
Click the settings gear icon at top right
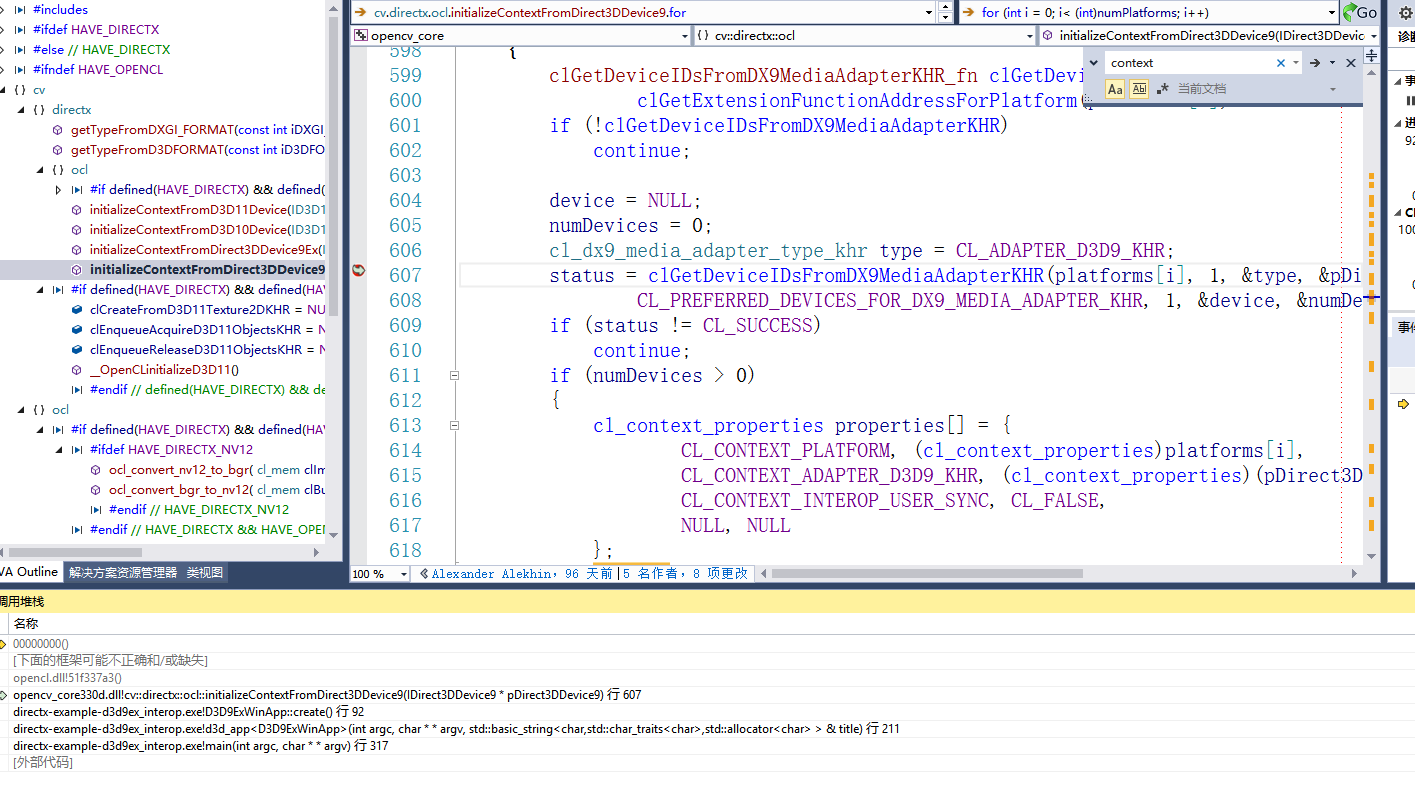tap(1406, 13)
